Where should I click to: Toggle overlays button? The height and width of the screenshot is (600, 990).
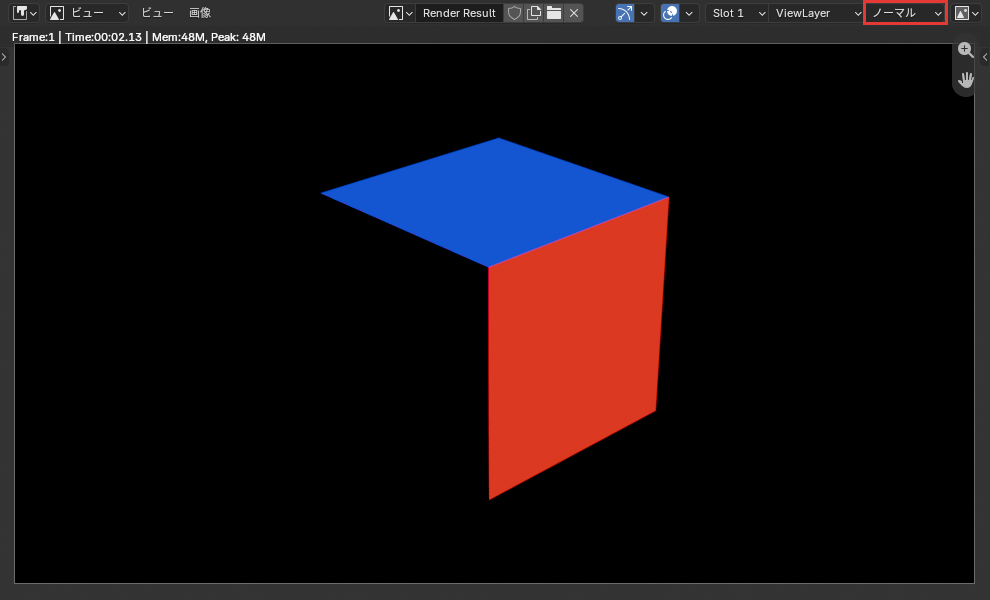(x=670, y=13)
